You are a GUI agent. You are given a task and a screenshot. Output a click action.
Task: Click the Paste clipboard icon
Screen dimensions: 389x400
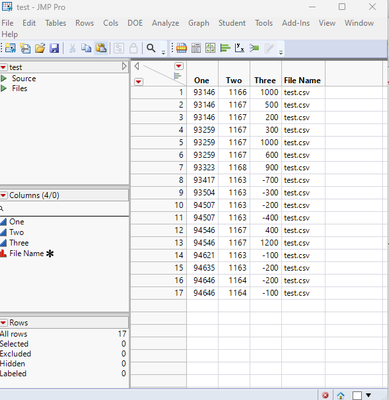tap(101, 48)
